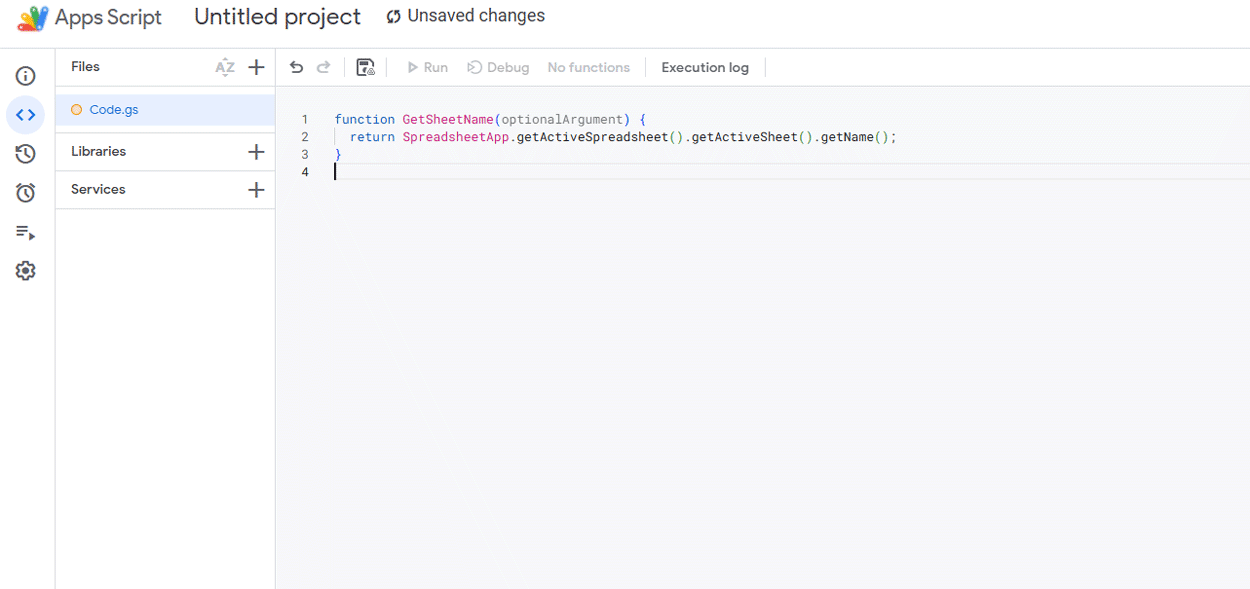Rename the Untitled project title
This screenshot has height=589, width=1250.
click(x=277, y=17)
